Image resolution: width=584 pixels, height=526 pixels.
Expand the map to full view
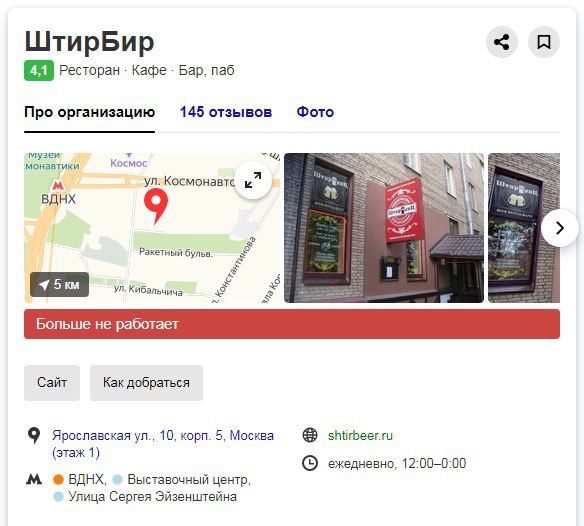point(253,180)
